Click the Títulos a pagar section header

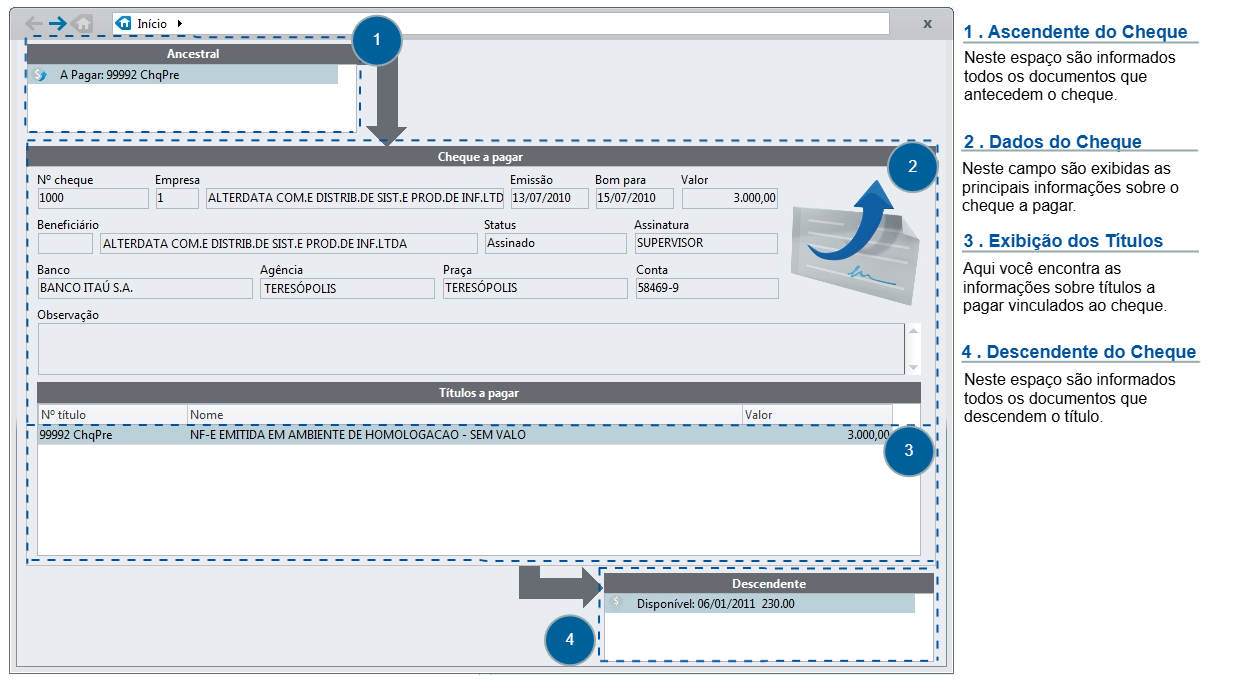click(x=479, y=393)
